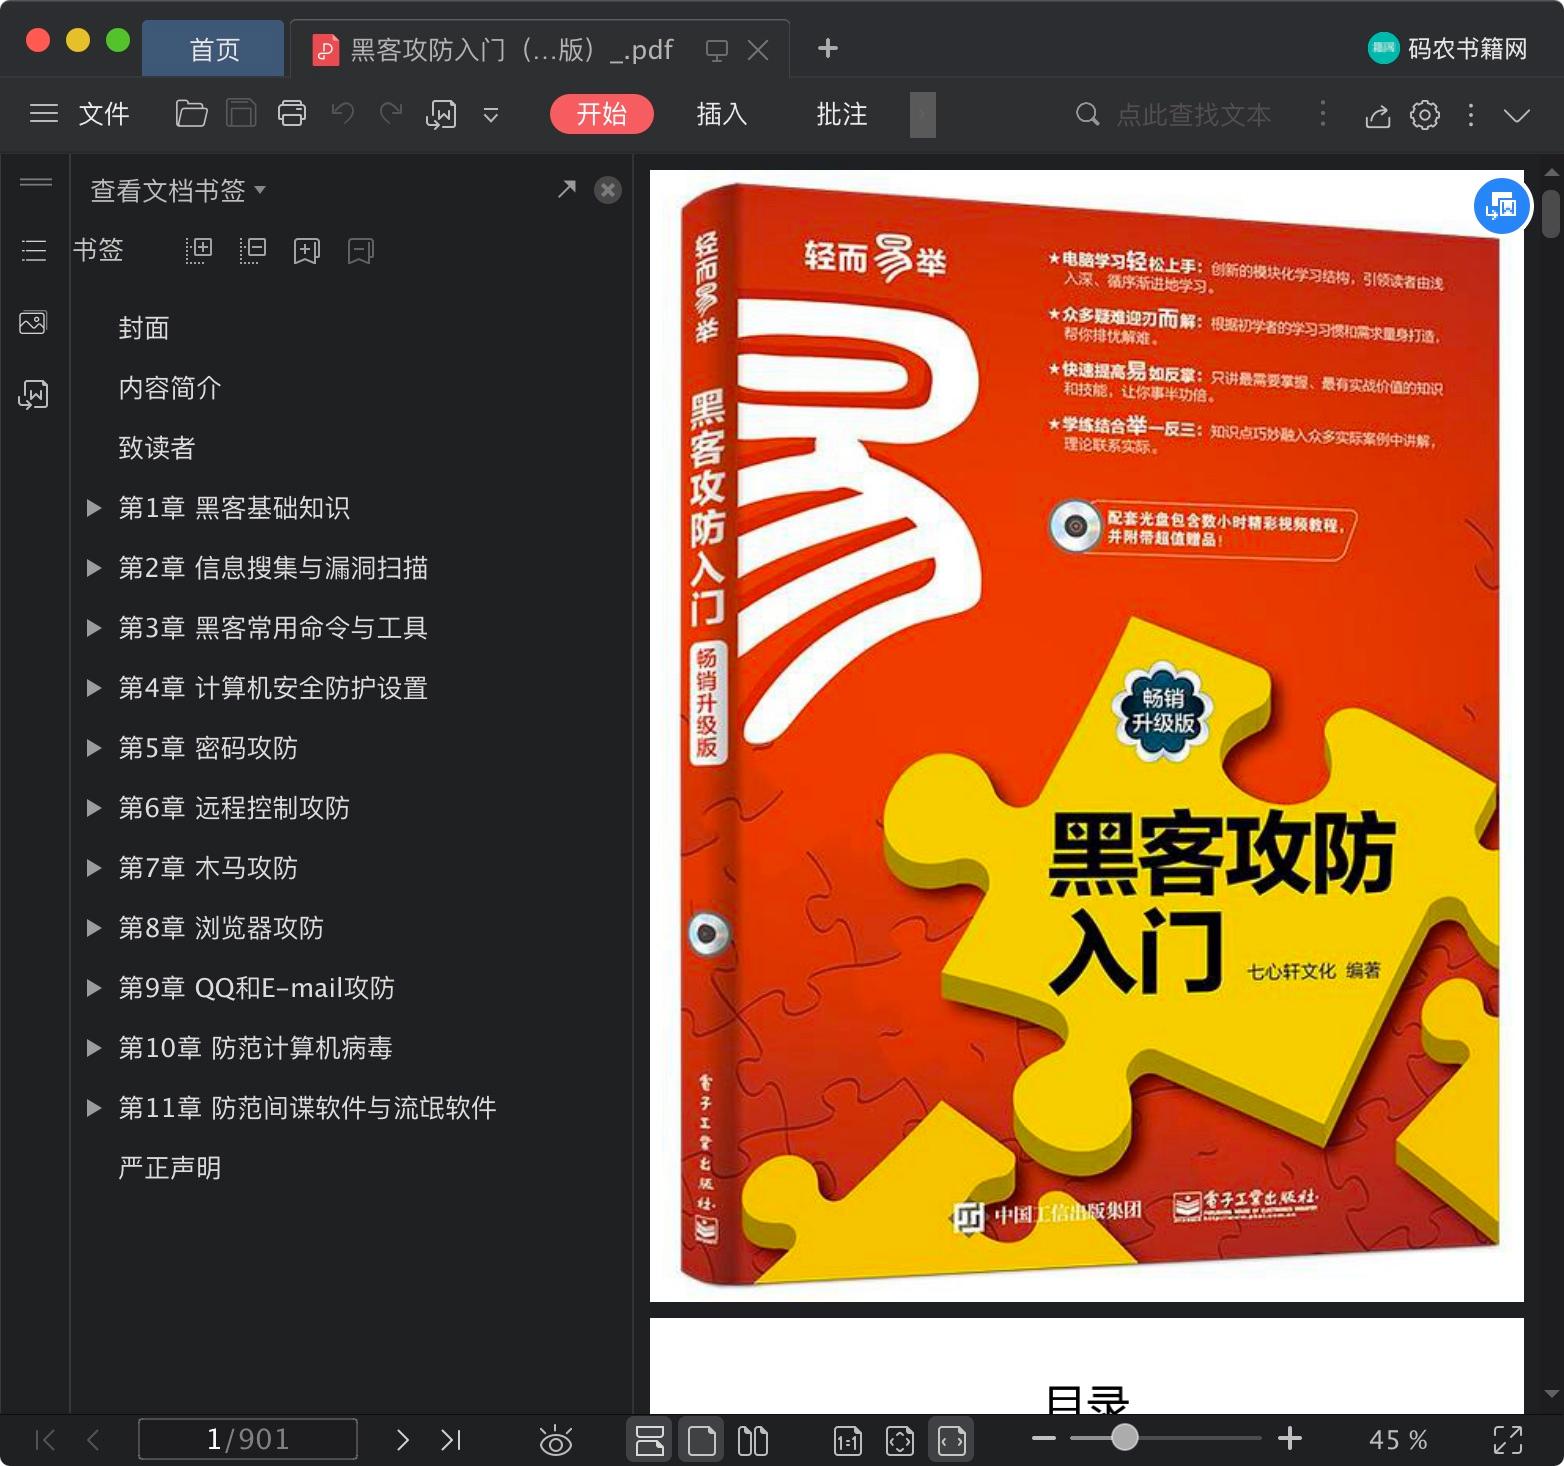Viewport: 1564px width, 1466px height.
Task: Collapse all bookmarks icon
Action: point(253,250)
